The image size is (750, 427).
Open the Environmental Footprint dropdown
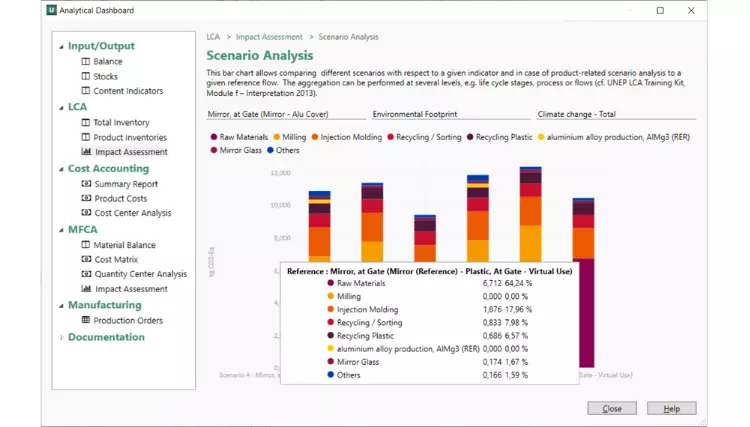click(448, 115)
